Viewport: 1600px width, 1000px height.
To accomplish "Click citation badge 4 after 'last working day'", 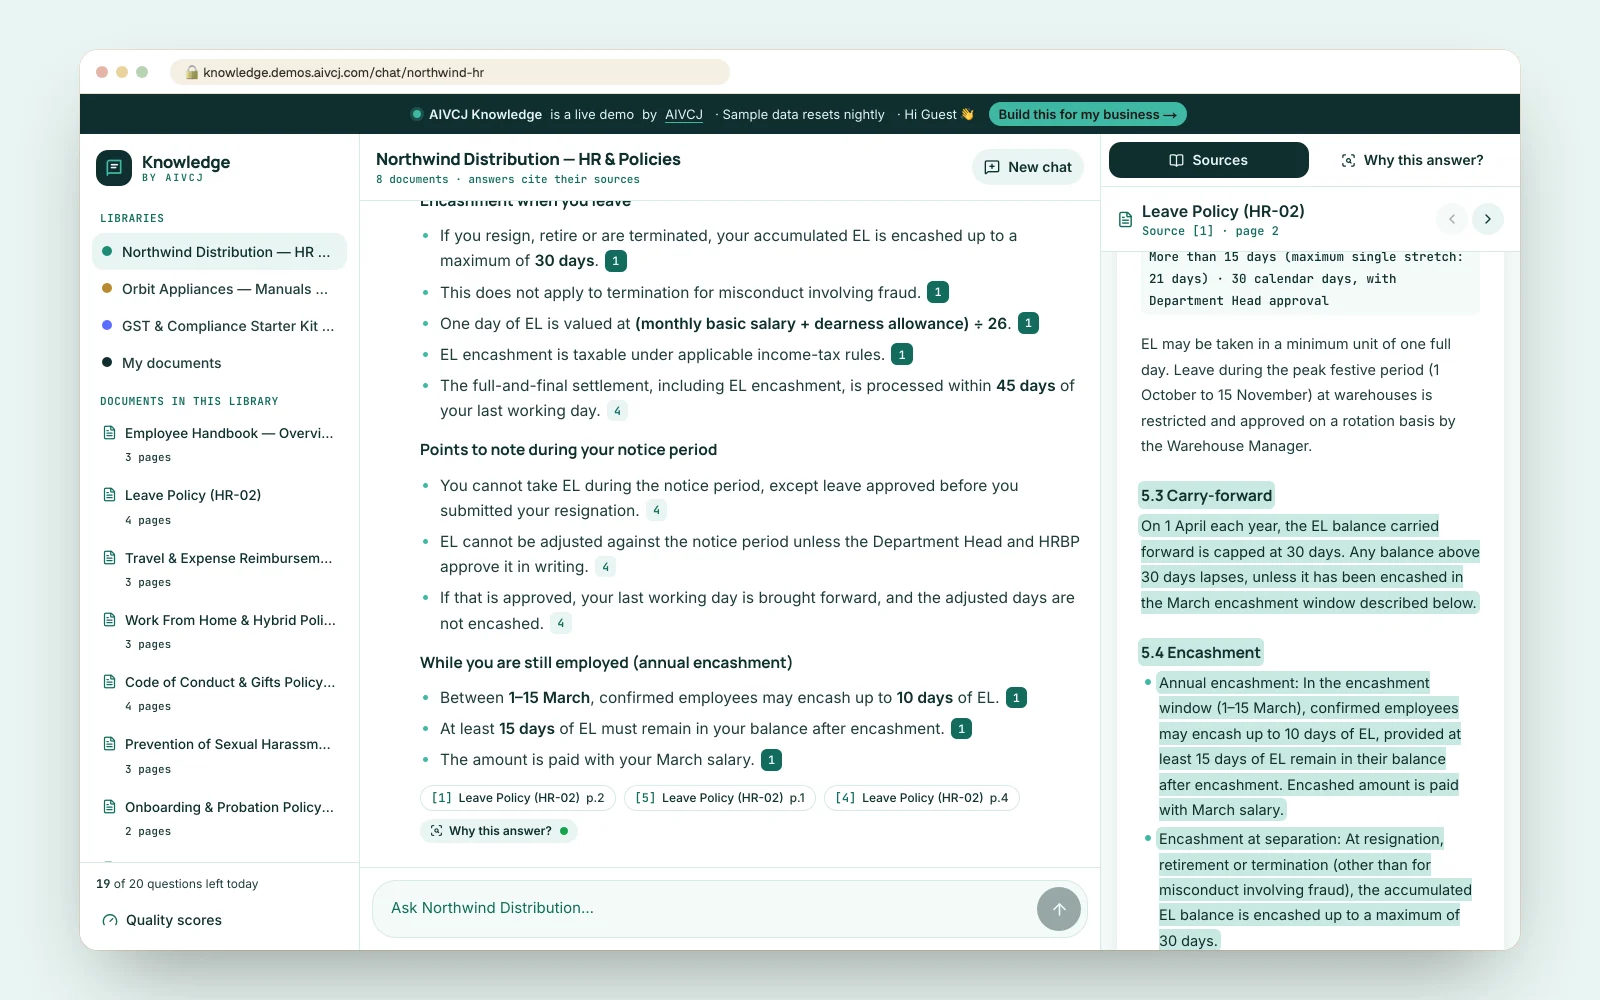I will (x=617, y=411).
